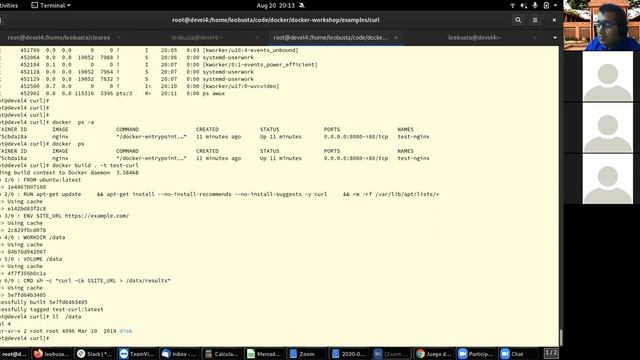
Task: Close the terminal window
Action: [554, 20]
